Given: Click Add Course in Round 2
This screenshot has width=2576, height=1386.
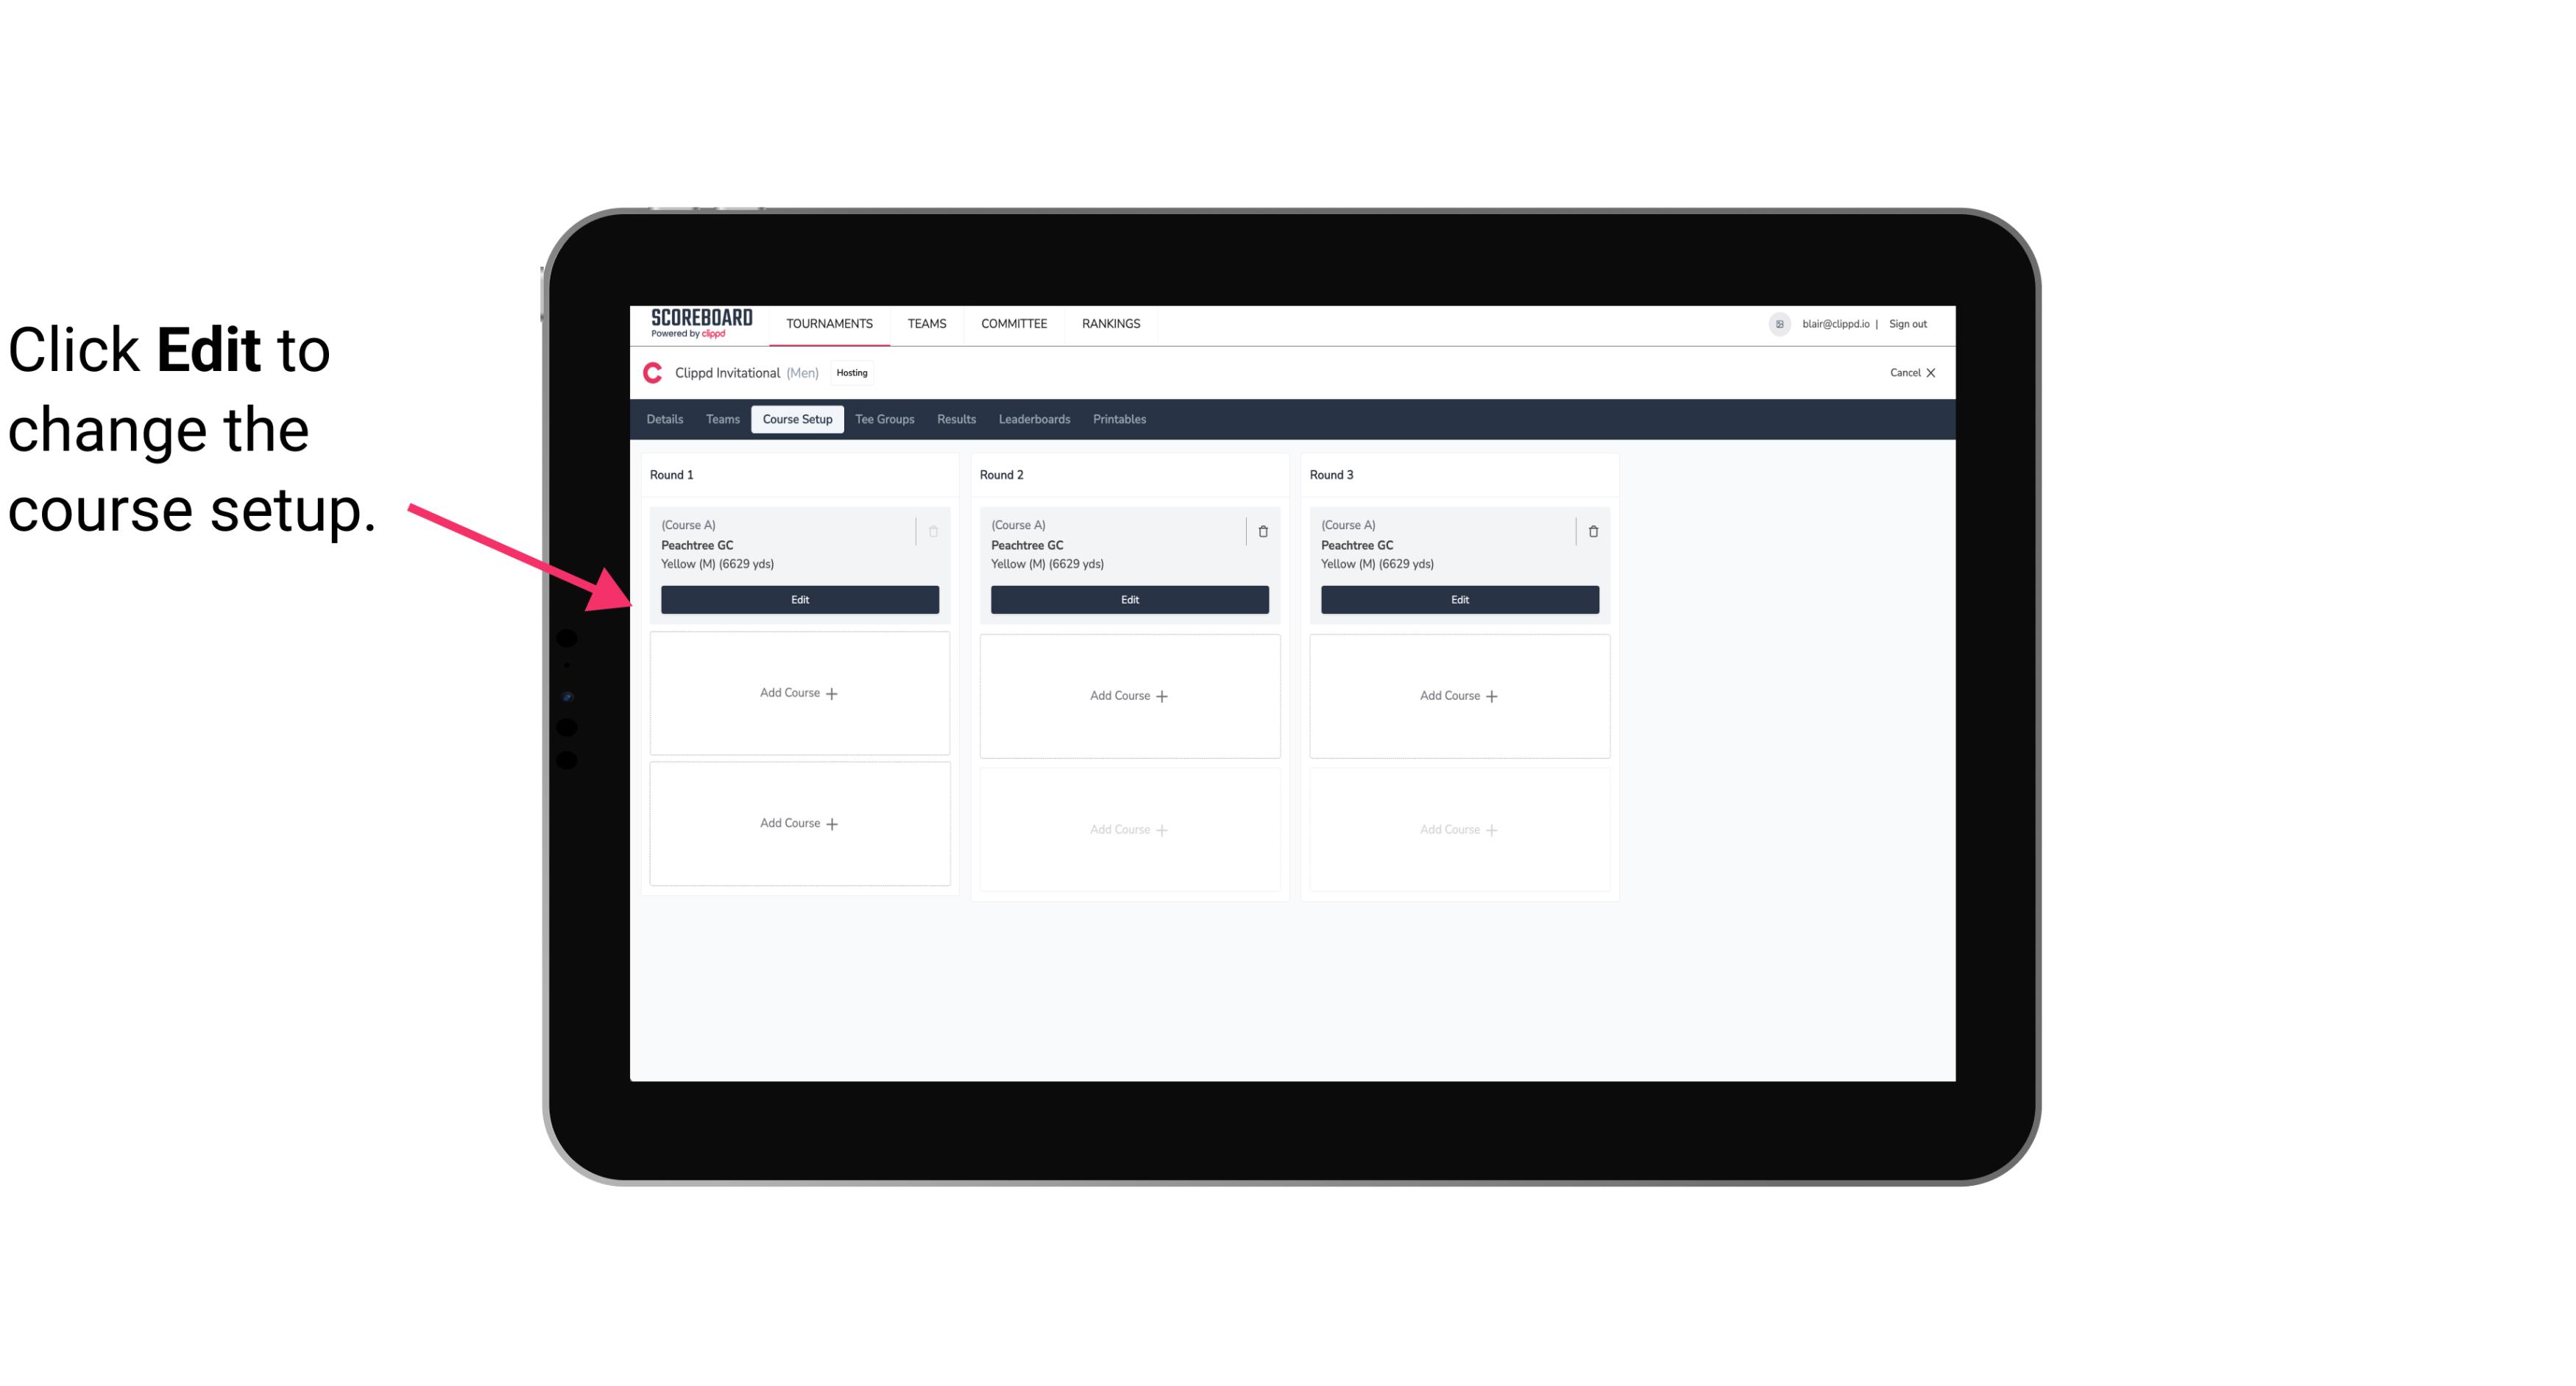Looking at the screenshot, I should [x=1128, y=695].
